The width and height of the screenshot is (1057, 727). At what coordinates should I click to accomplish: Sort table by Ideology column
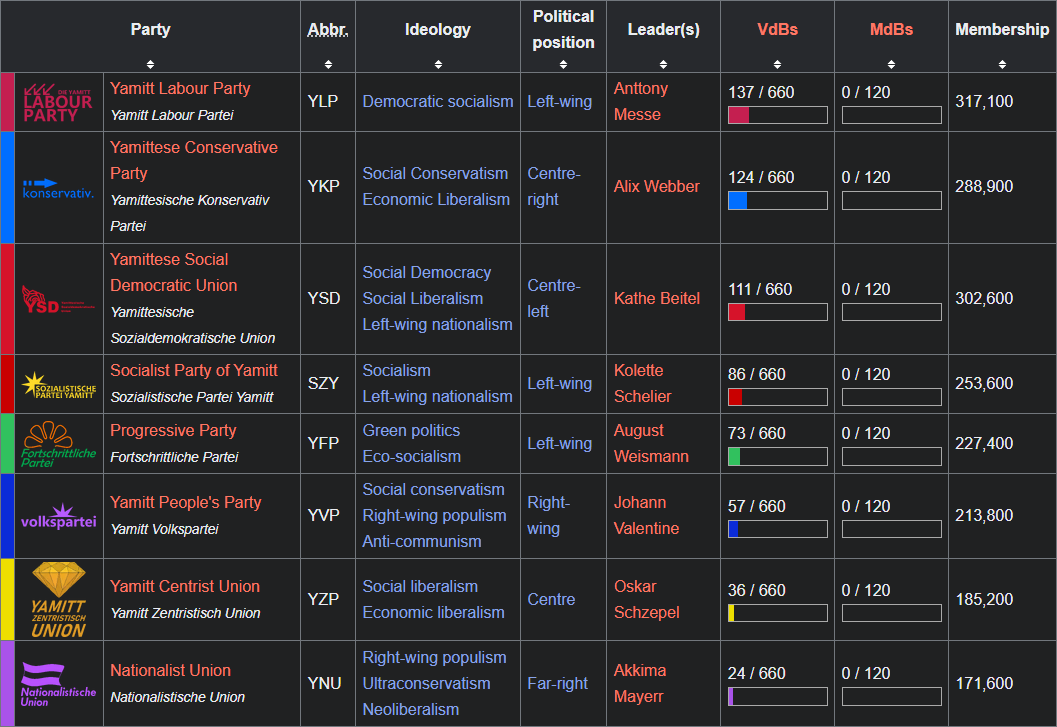438,64
